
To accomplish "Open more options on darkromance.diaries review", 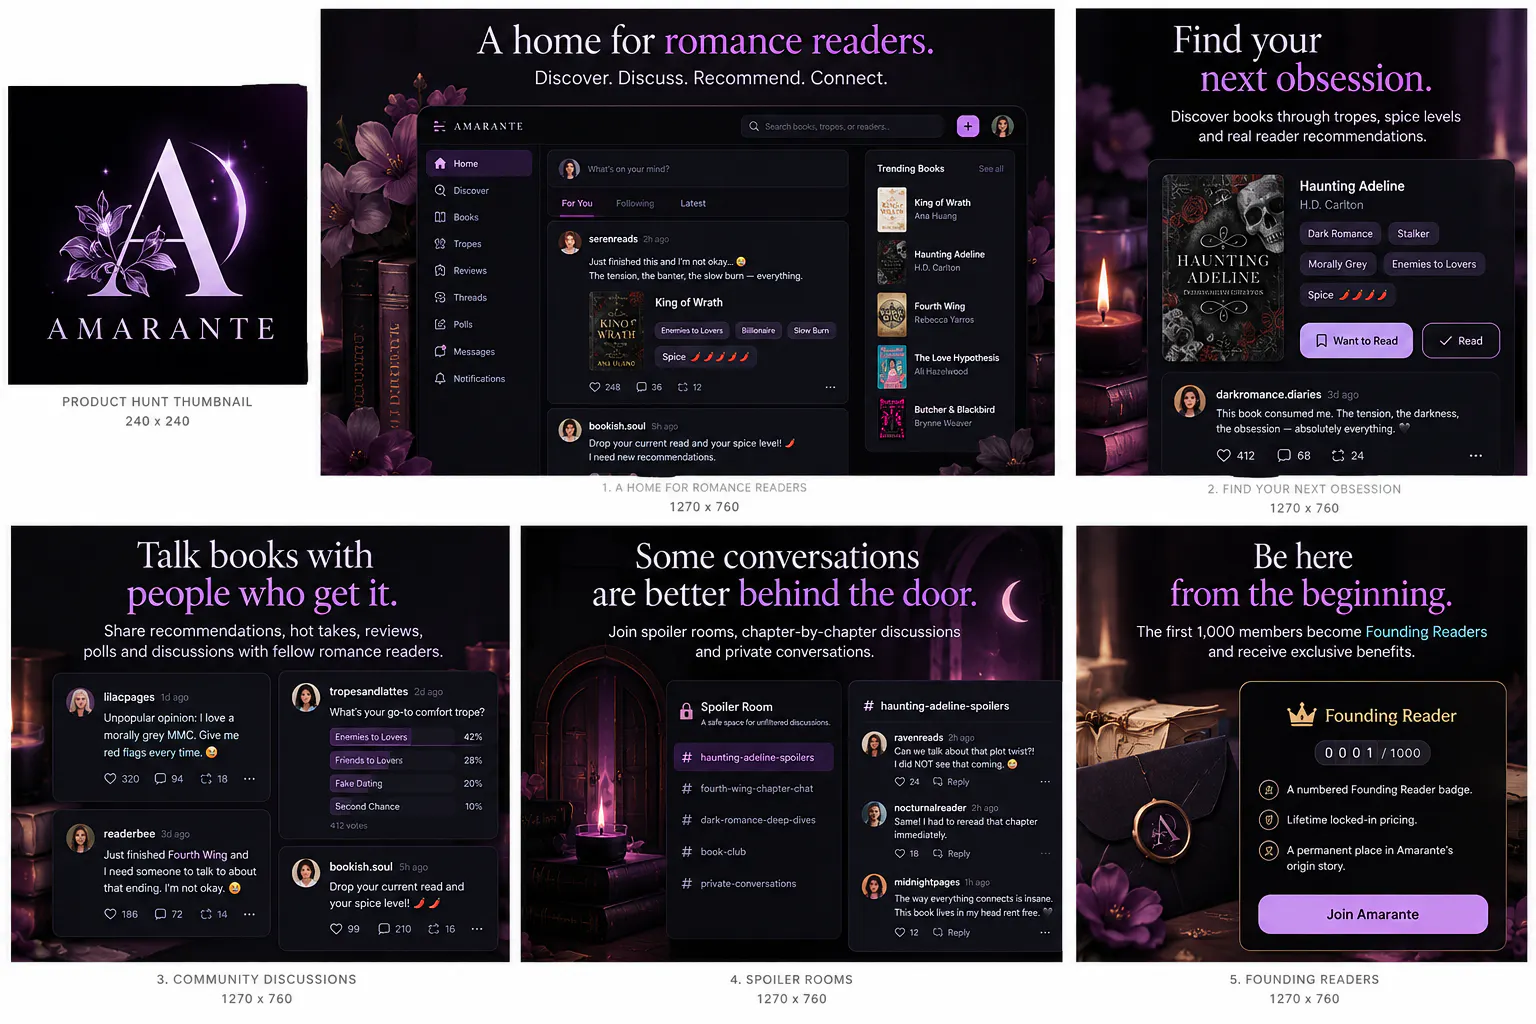I will (x=1475, y=456).
